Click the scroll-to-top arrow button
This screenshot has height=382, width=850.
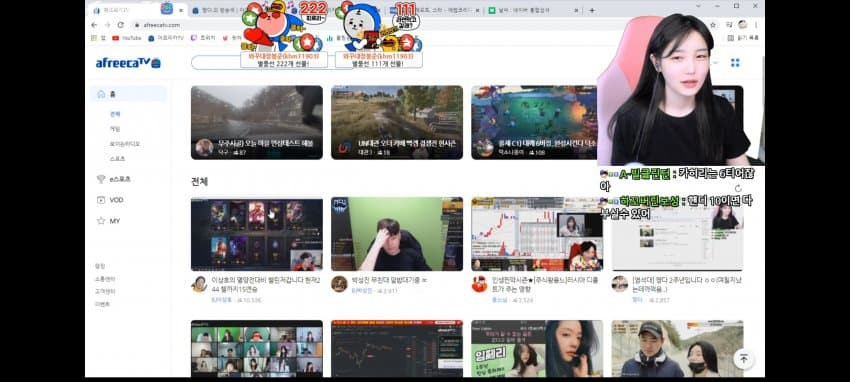pyautogui.click(x=744, y=358)
